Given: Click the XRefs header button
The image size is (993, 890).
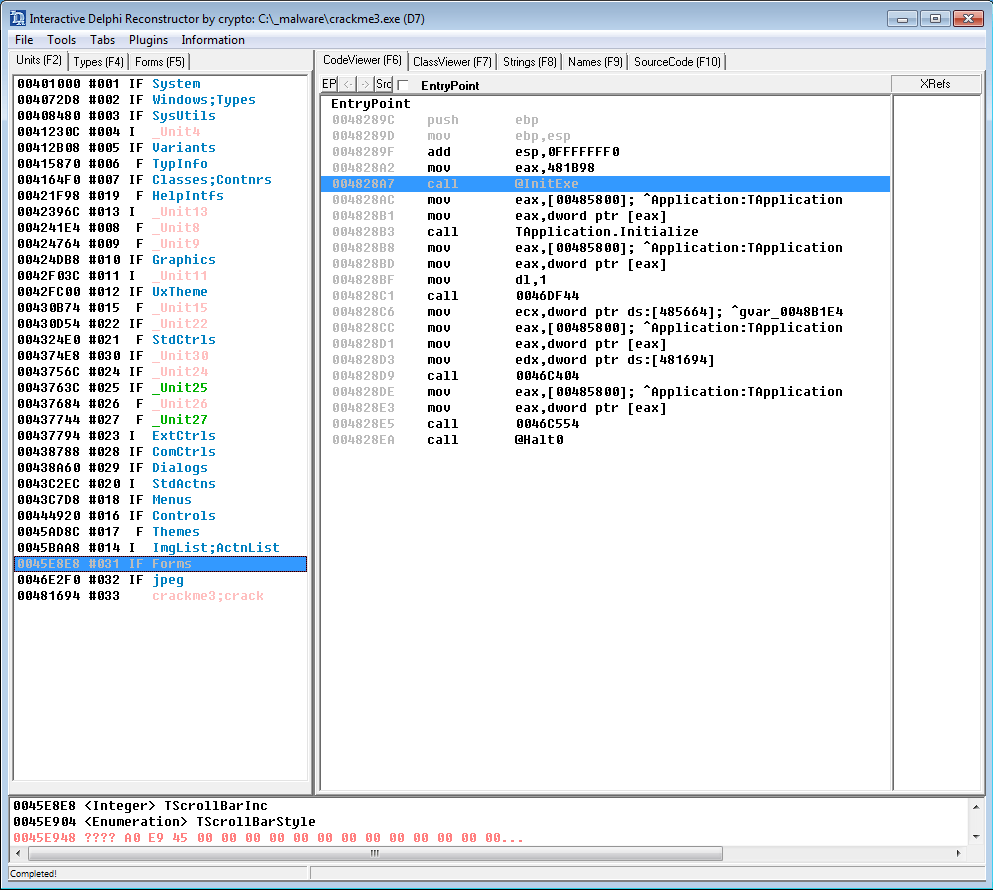Looking at the screenshot, I should [x=935, y=85].
